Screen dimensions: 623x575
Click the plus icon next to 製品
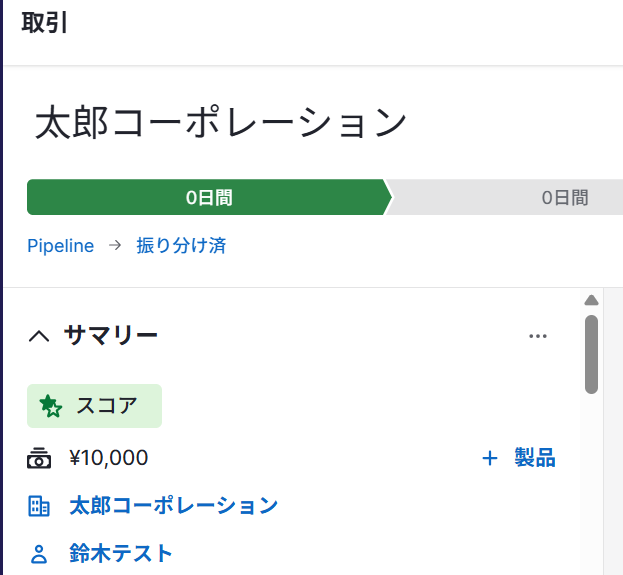[x=490, y=459]
